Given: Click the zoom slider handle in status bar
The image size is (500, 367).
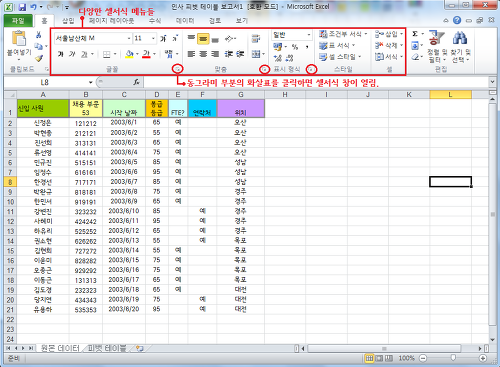Looking at the screenshot, I should (453, 358).
